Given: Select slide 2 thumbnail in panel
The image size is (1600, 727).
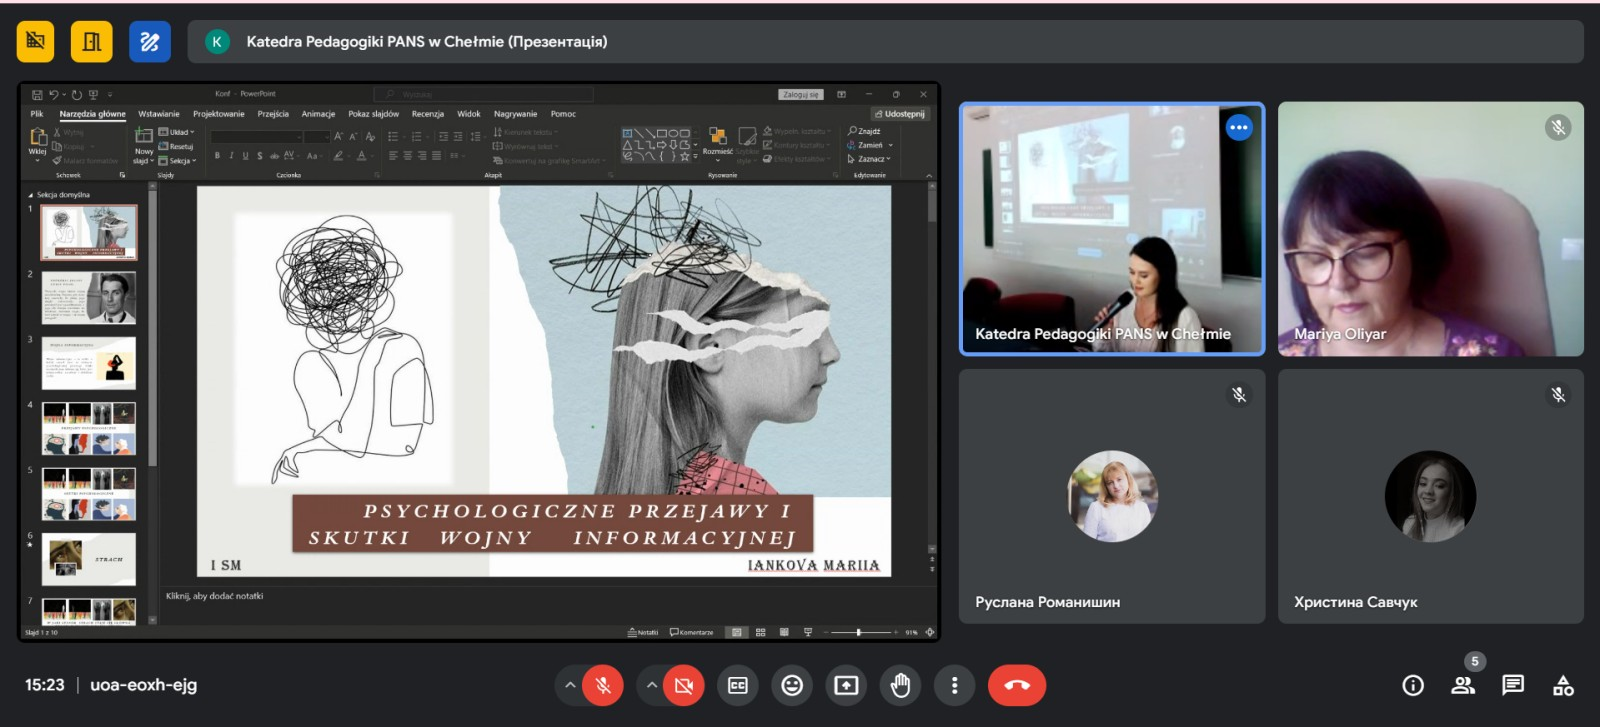Looking at the screenshot, I should tap(89, 298).
